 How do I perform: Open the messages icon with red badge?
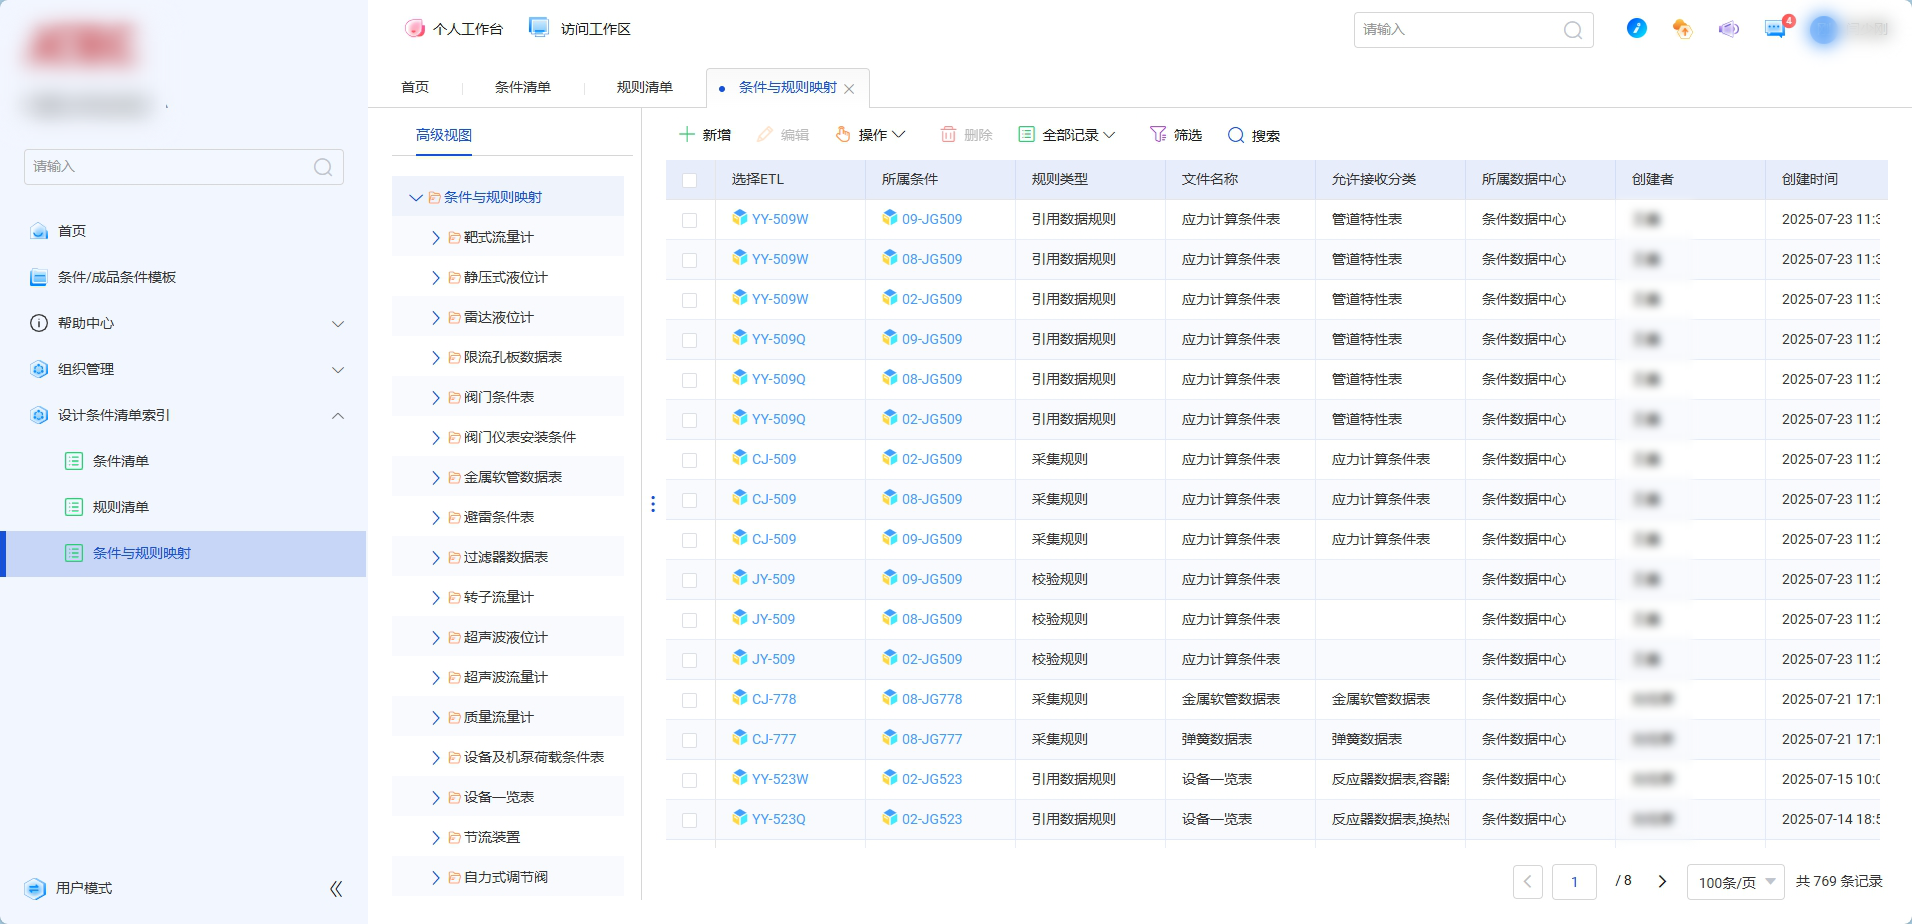point(1775,28)
